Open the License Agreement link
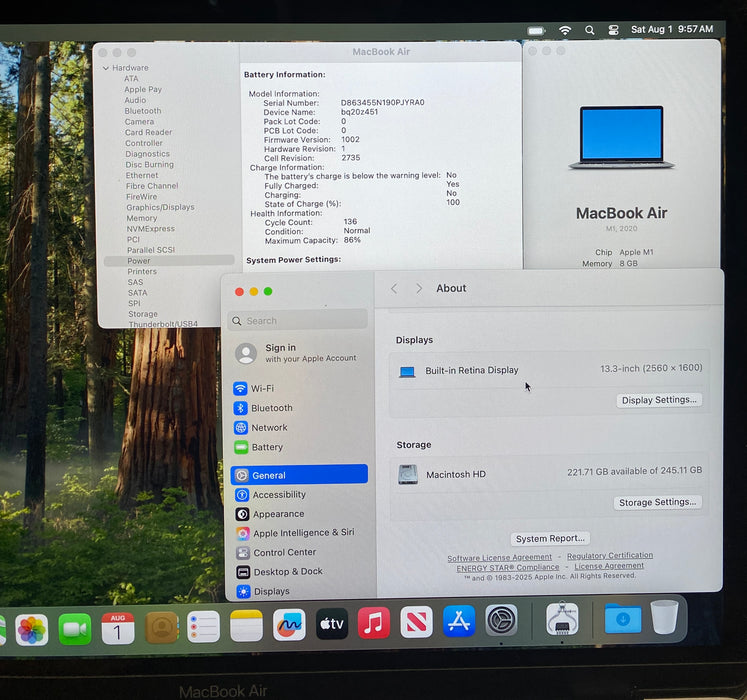The width and height of the screenshot is (747, 700). (609, 566)
